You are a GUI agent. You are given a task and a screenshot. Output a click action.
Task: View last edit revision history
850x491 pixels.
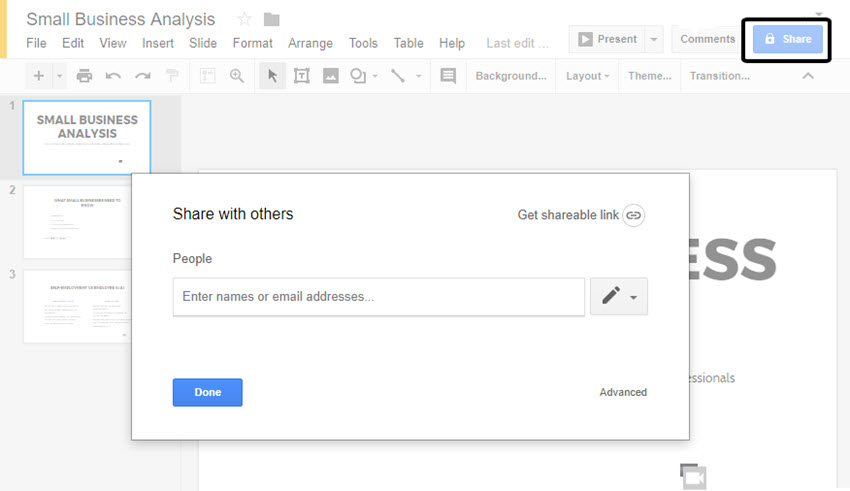[x=517, y=43]
